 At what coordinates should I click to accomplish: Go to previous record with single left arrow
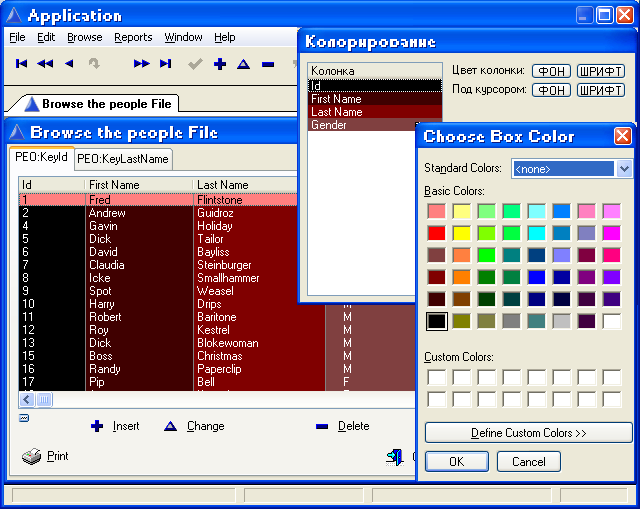click(x=69, y=64)
